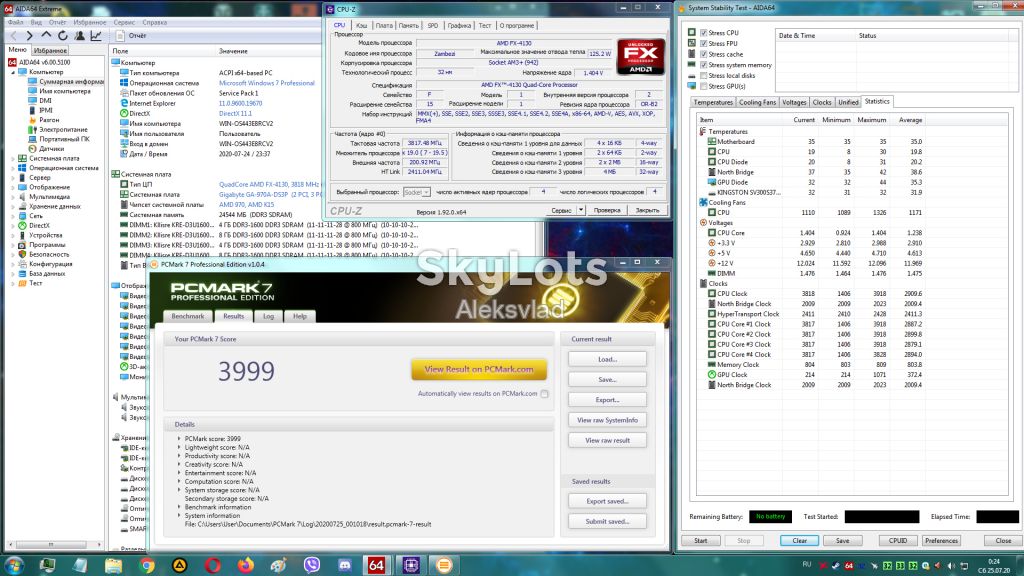Open Viber from the taskbar
1024x576 pixels.
tap(312, 566)
